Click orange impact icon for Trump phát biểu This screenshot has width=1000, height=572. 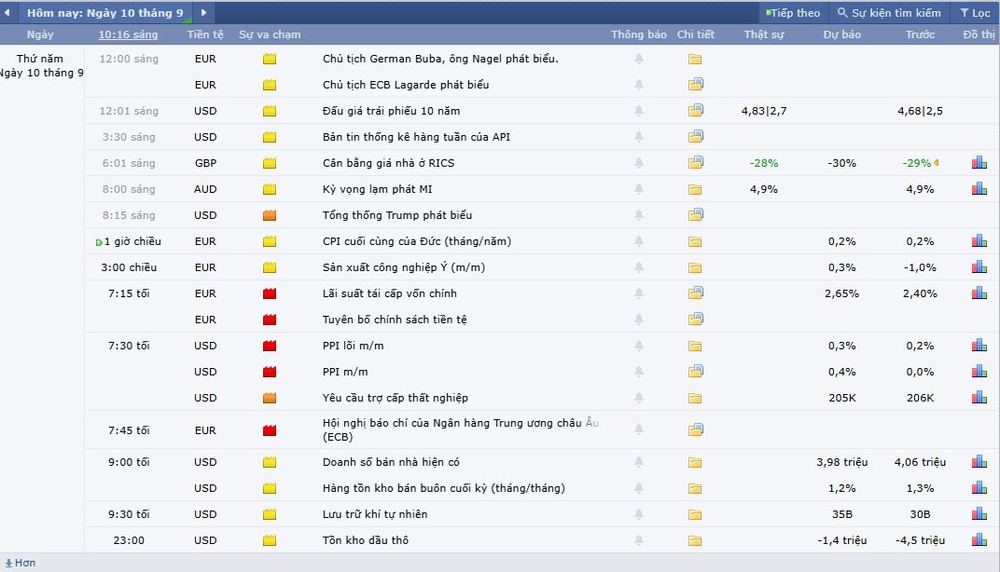pyautogui.click(x=270, y=216)
